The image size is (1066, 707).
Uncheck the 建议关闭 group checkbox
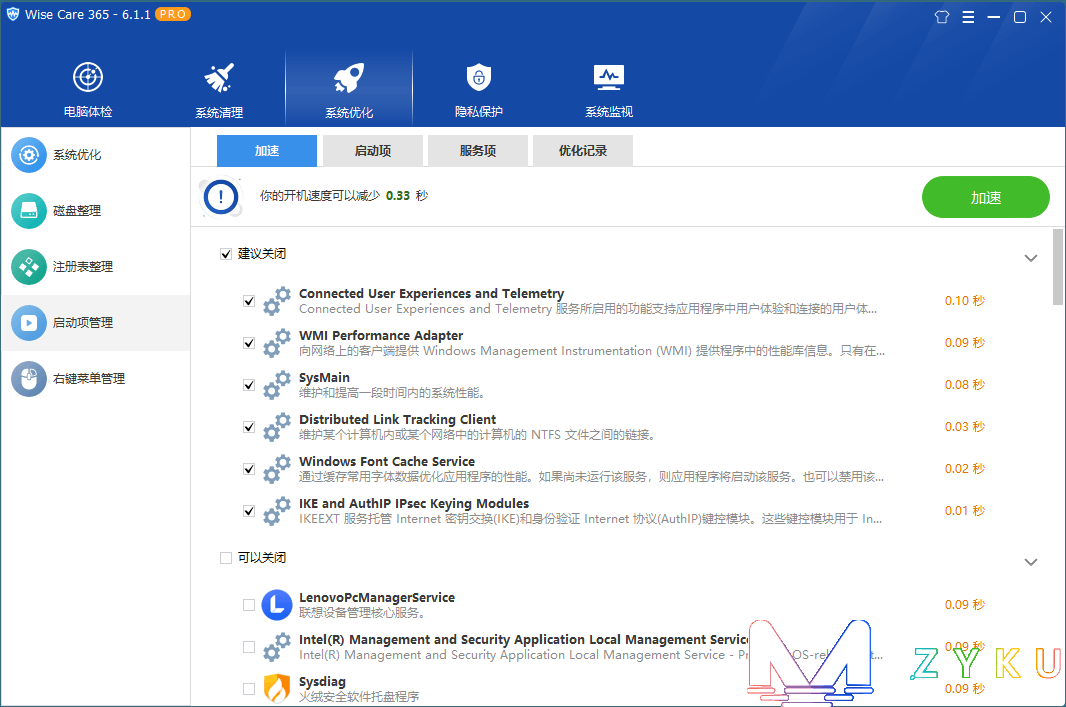click(226, 254)
